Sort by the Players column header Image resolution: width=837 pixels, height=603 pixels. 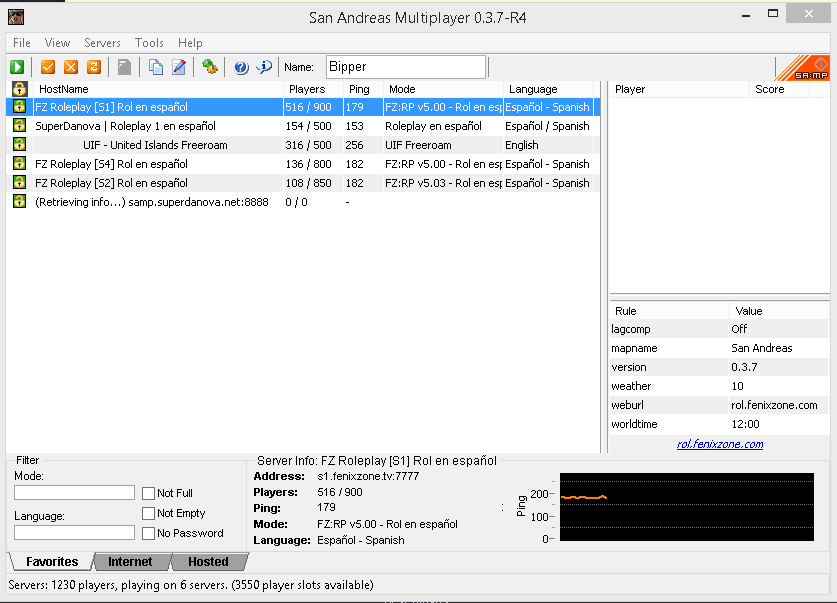313,89
